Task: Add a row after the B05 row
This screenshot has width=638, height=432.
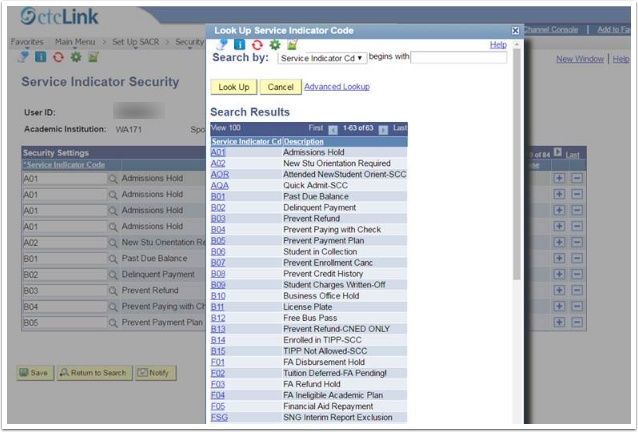Action: click(559, 322)
